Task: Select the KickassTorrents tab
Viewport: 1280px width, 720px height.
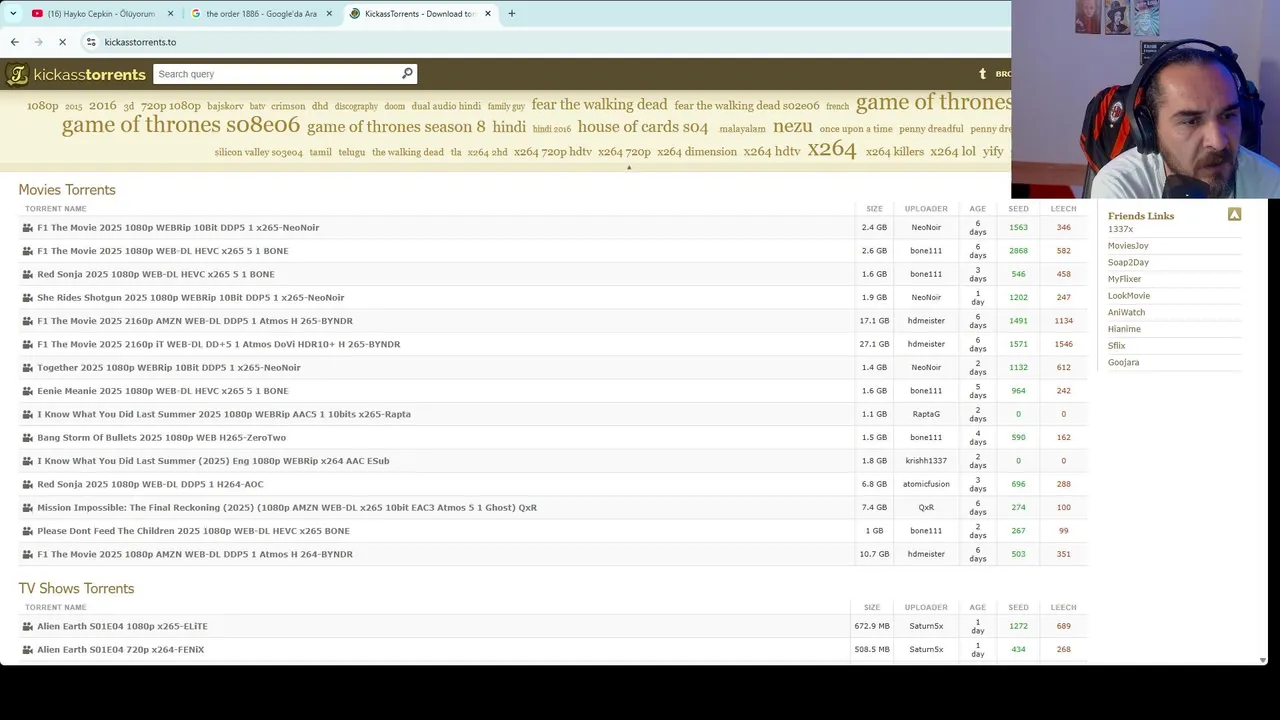Action: click(419, 14)
